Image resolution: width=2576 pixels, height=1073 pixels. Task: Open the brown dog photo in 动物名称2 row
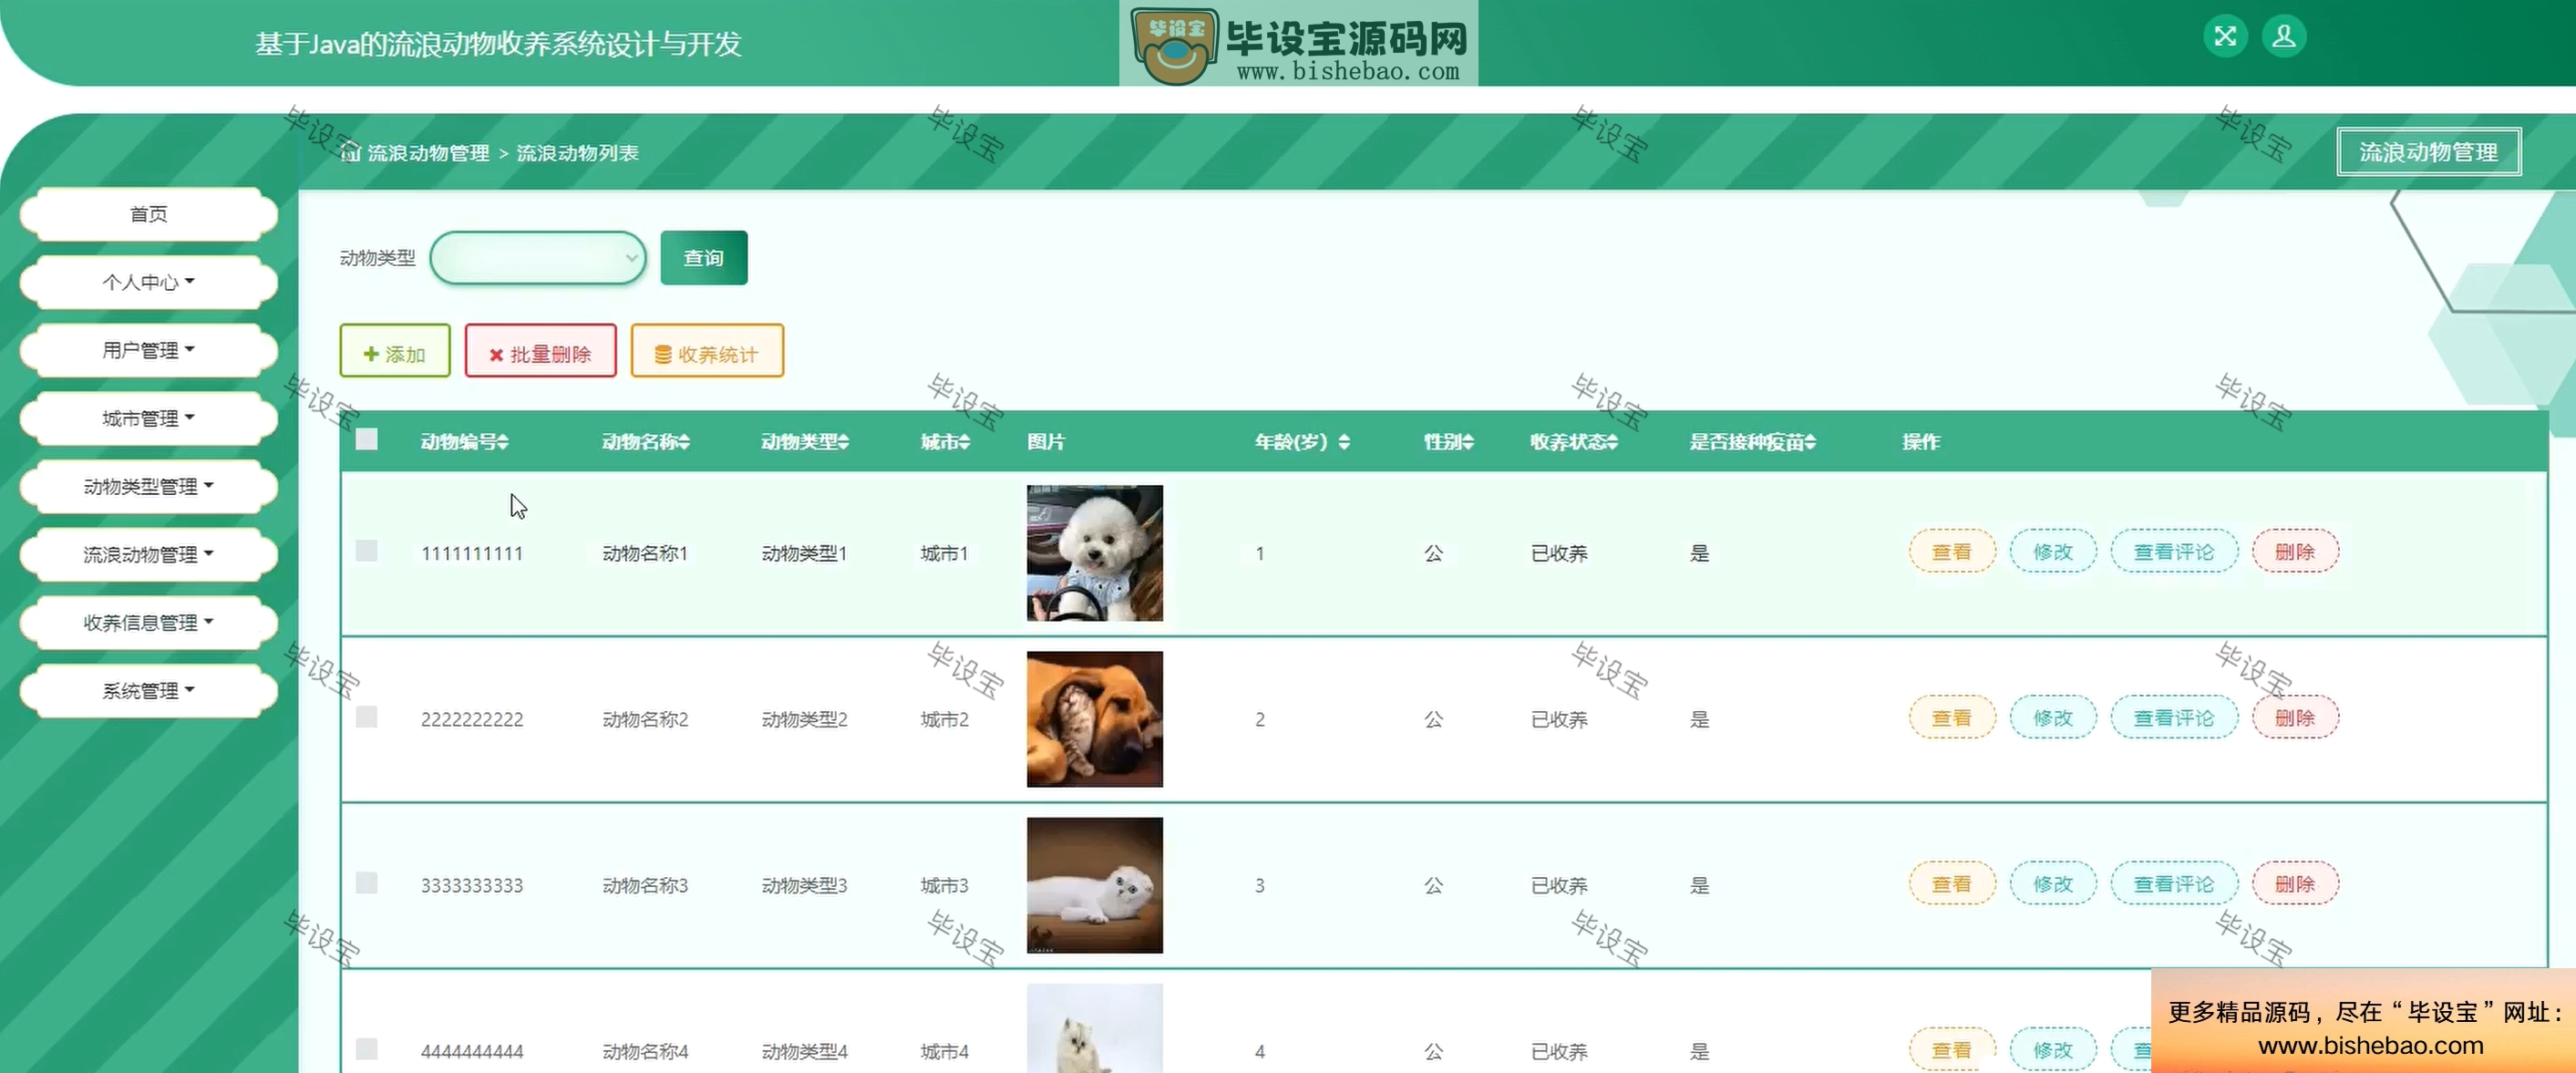point(1095,719)
